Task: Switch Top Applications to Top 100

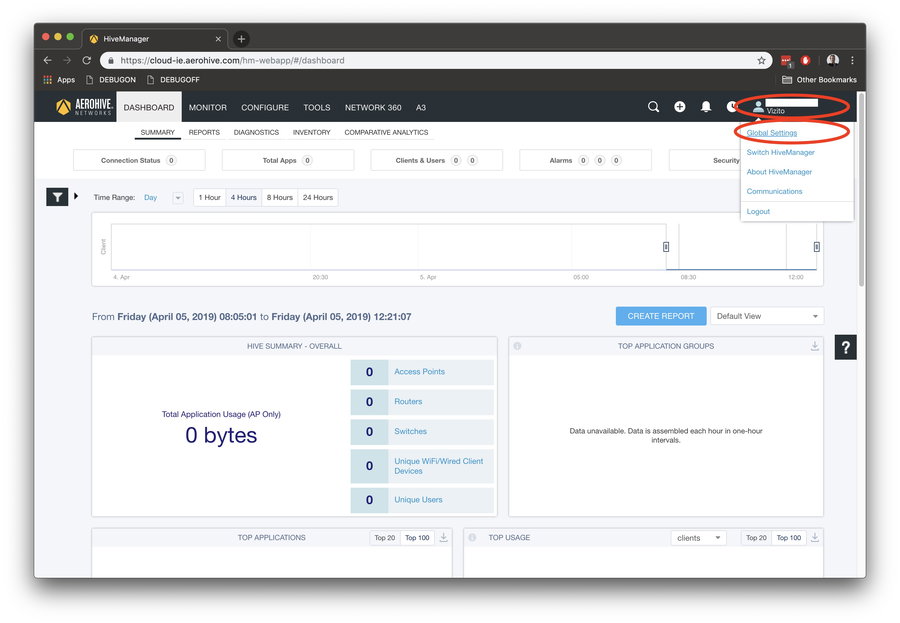Action: click(417, 538)
